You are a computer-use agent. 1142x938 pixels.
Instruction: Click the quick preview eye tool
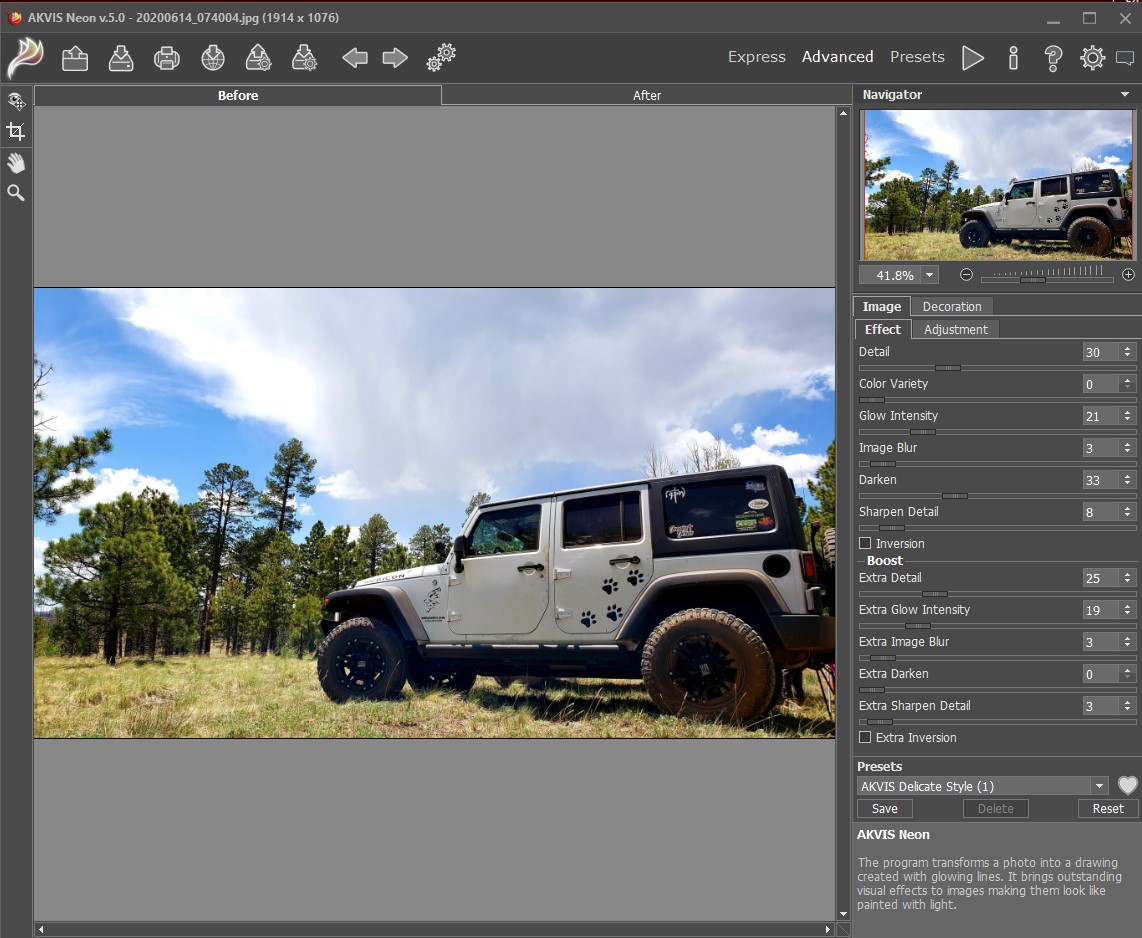pyautogui.click(x=16, y=101)
